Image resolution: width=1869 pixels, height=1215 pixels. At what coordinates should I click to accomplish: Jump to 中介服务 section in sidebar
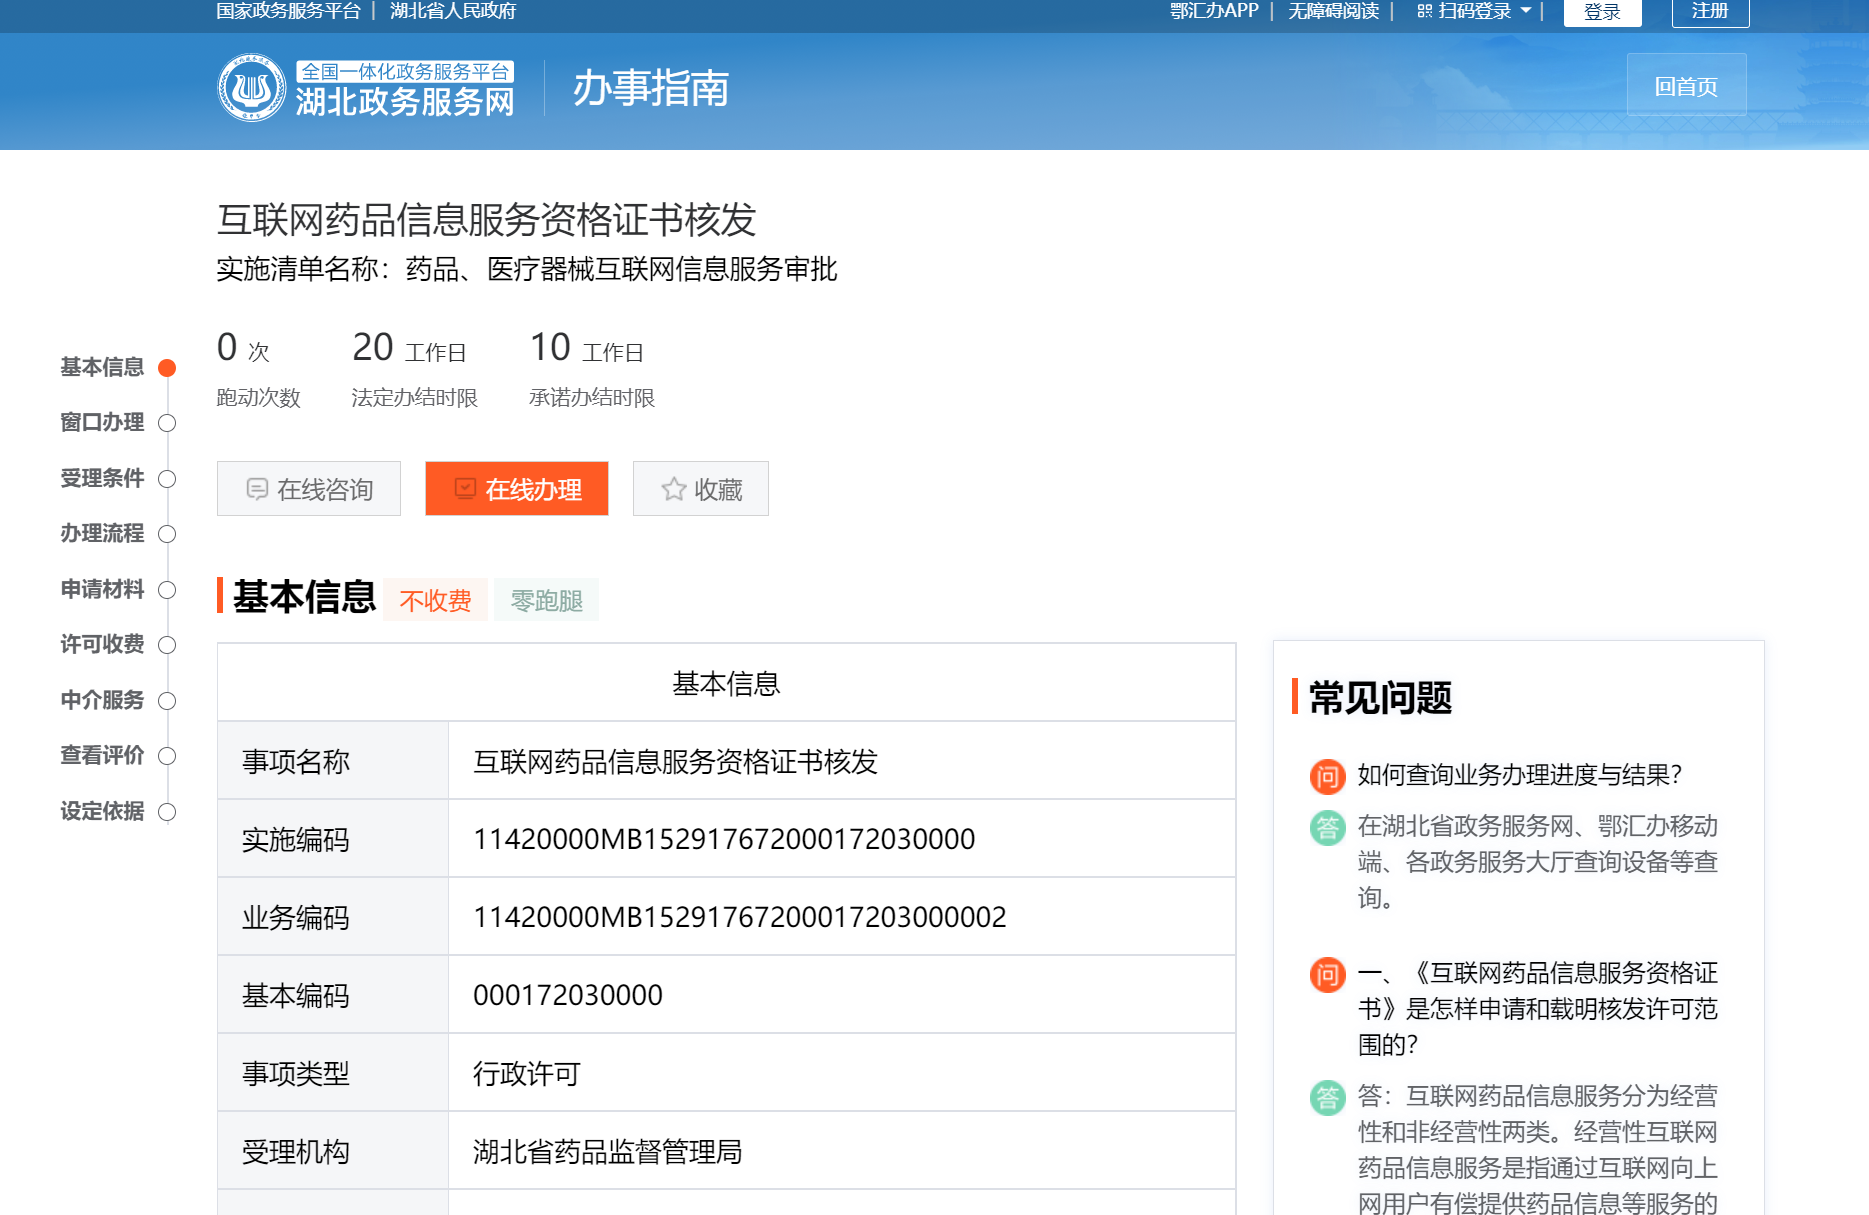[x=102, y=700]
